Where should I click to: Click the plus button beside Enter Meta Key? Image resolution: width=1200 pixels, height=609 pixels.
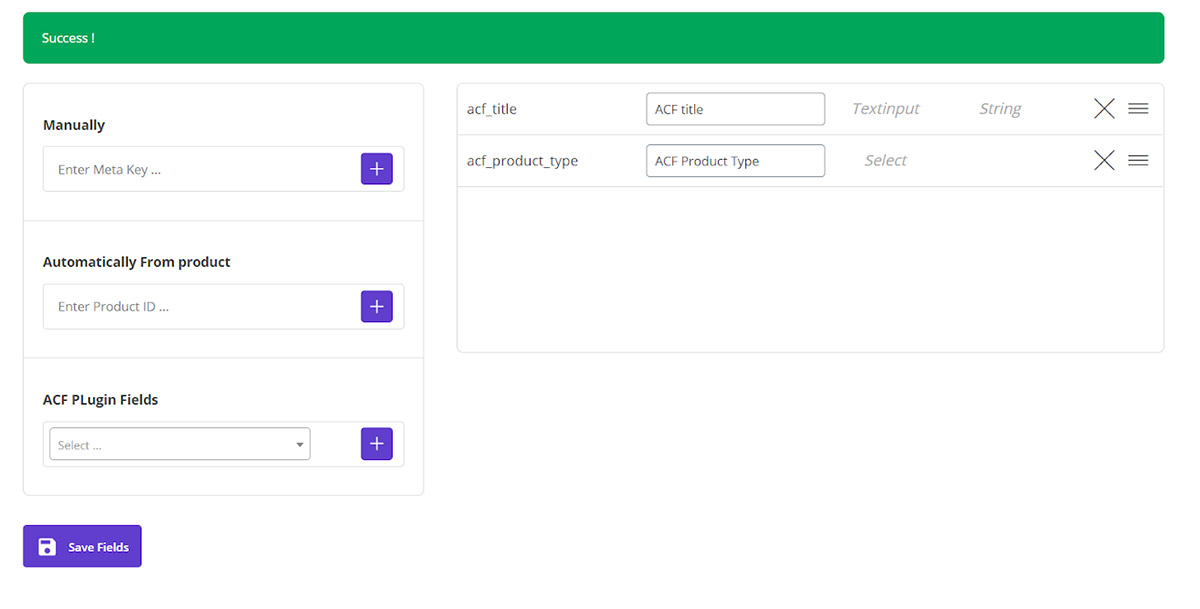[x=376, y=169]
